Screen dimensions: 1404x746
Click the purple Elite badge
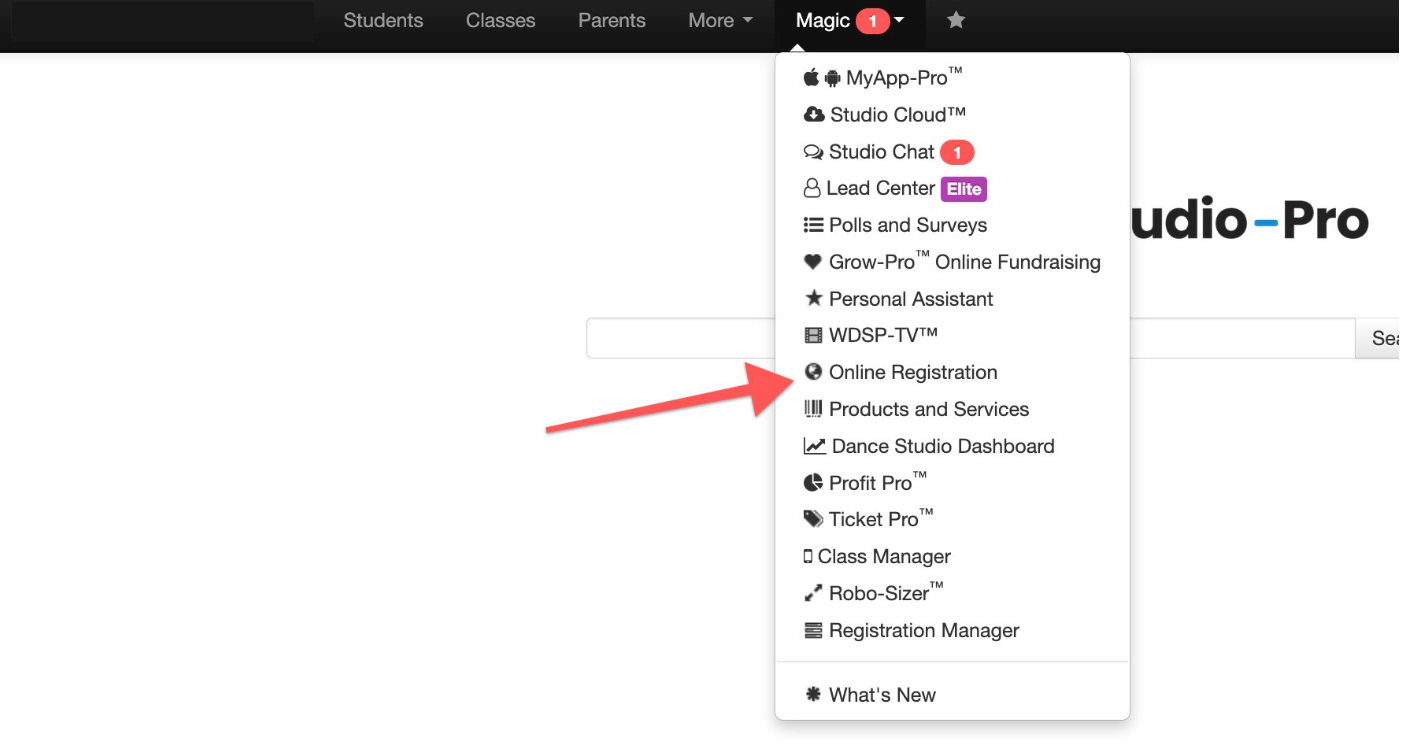pos(964,189)
